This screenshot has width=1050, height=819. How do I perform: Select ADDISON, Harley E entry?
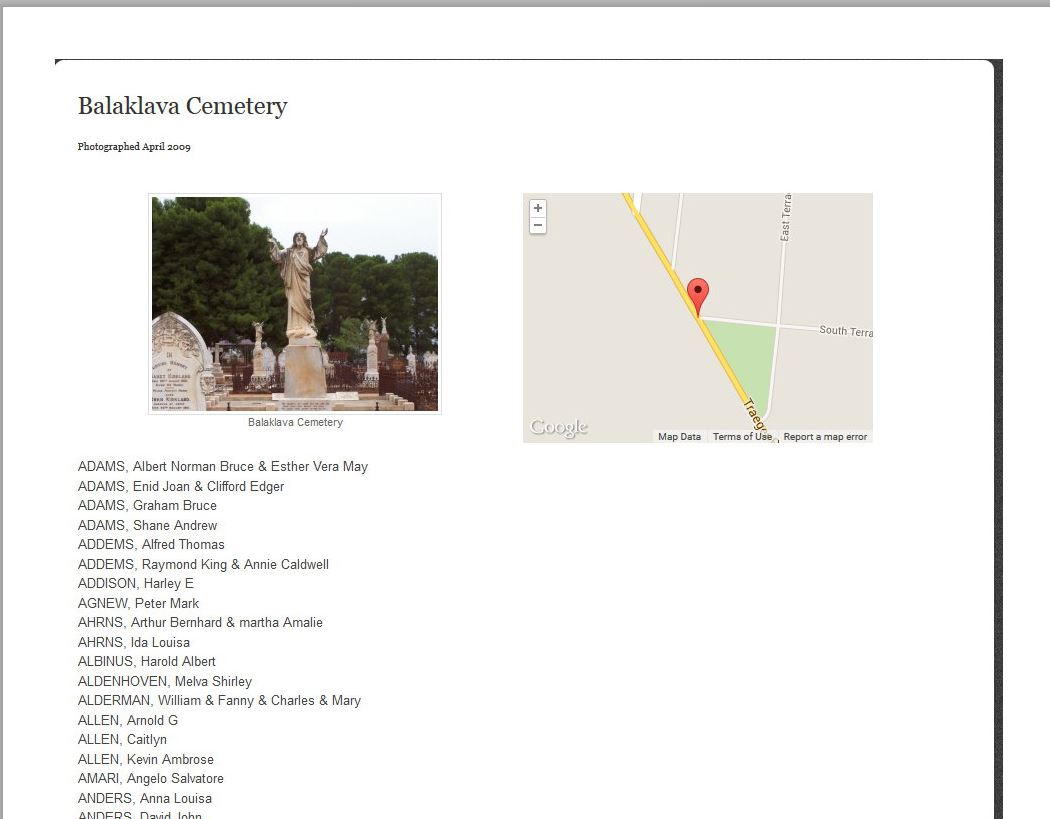(136, 583)
